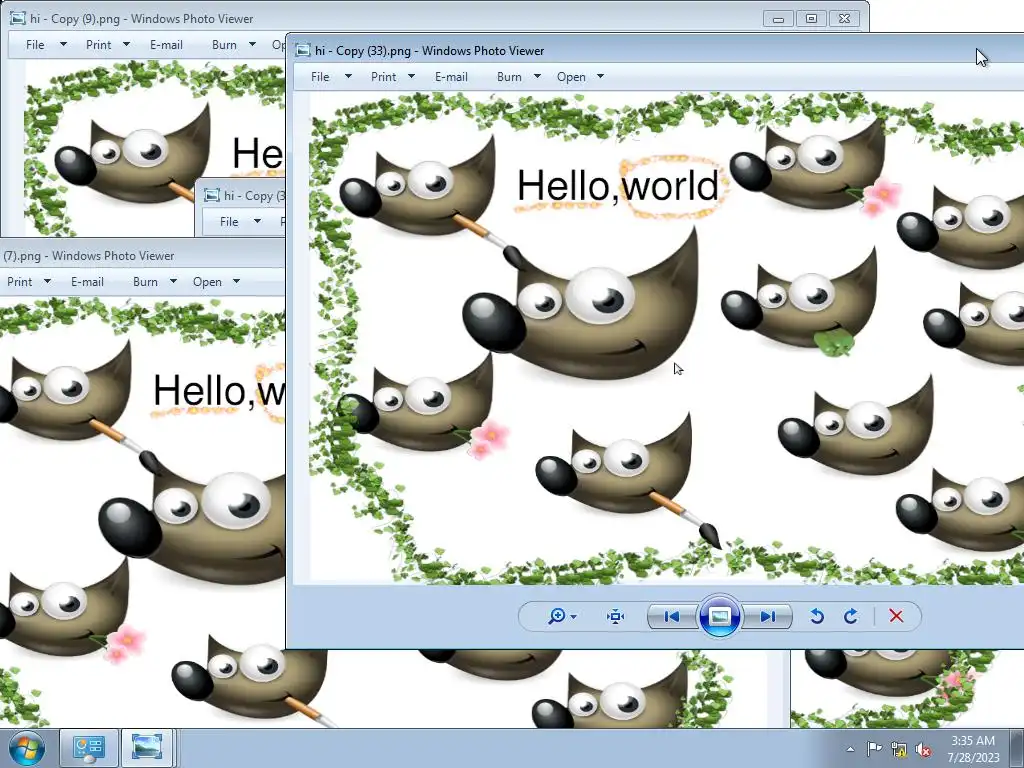
Task: Click the displayed image in Copy (33) viewer
Action: pos(666,336)
